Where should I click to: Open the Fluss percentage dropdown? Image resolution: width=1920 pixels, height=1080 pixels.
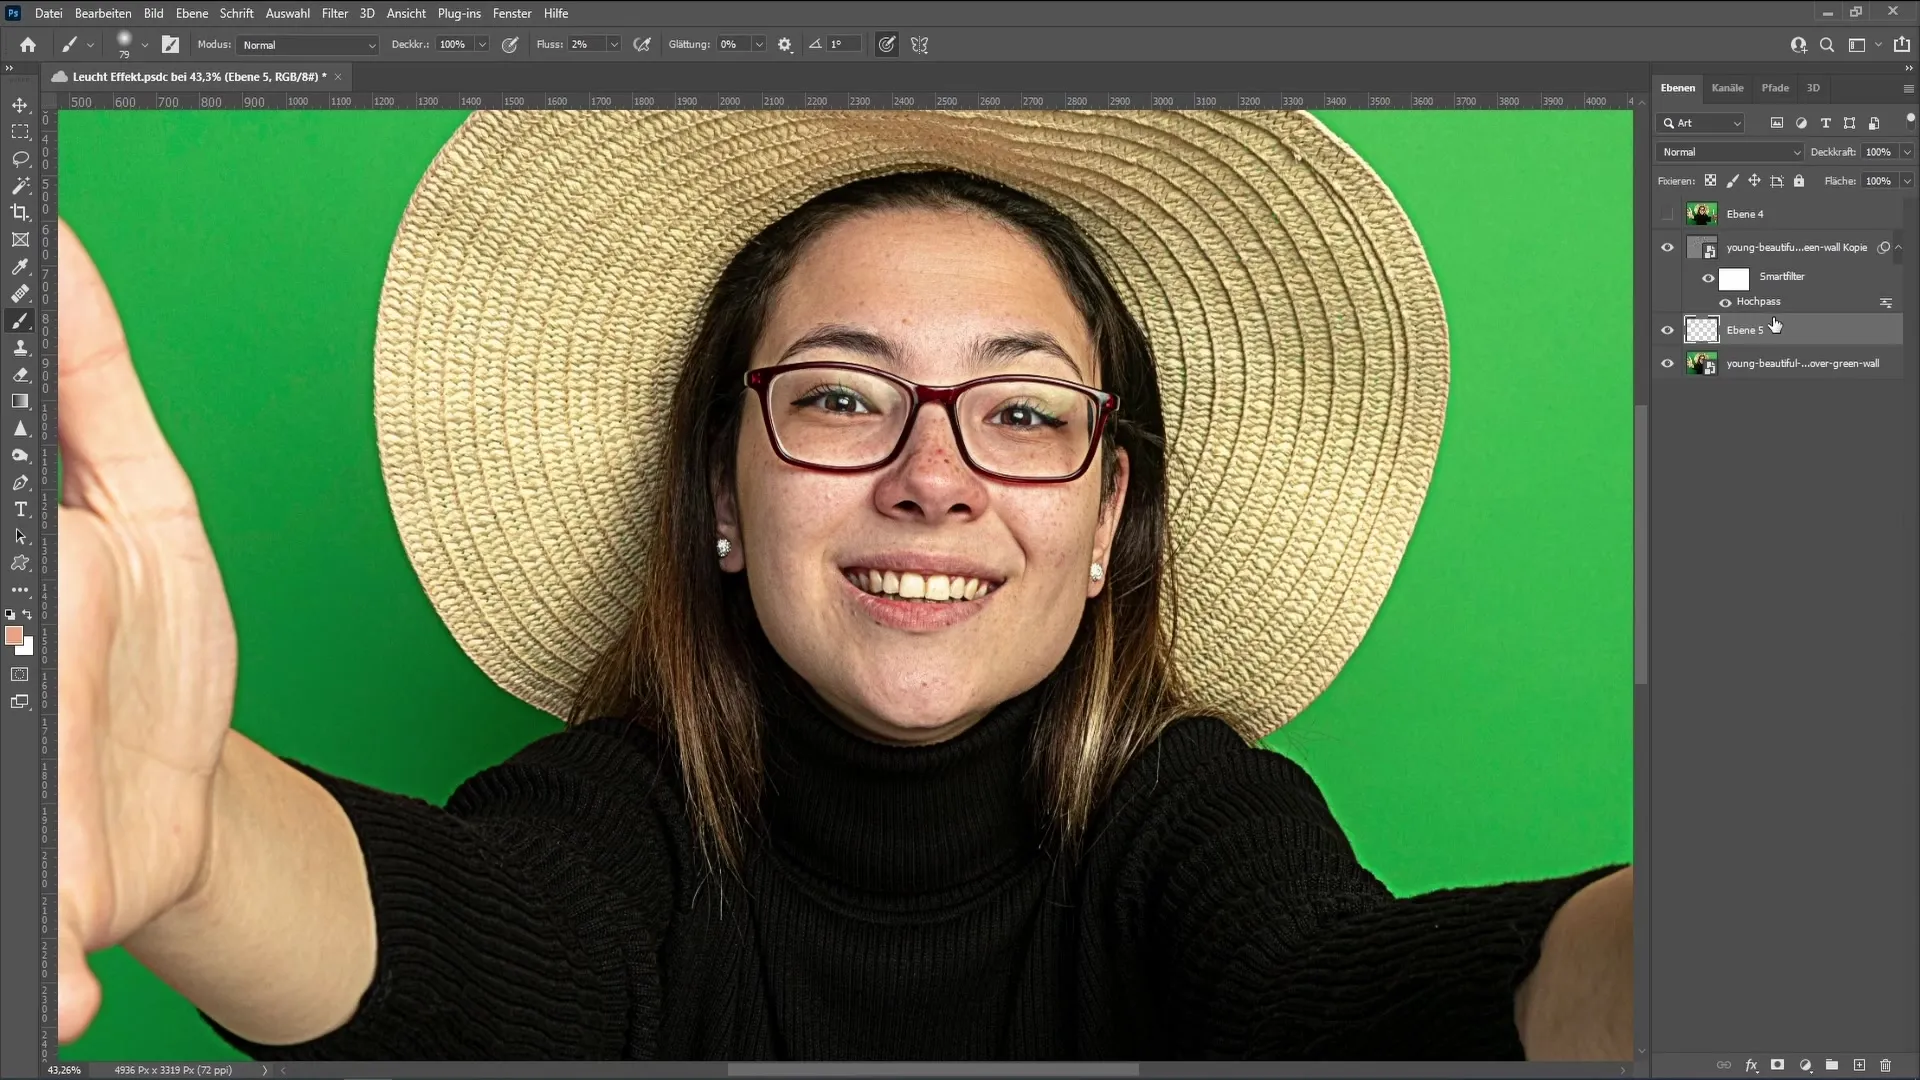click(616, 45)
